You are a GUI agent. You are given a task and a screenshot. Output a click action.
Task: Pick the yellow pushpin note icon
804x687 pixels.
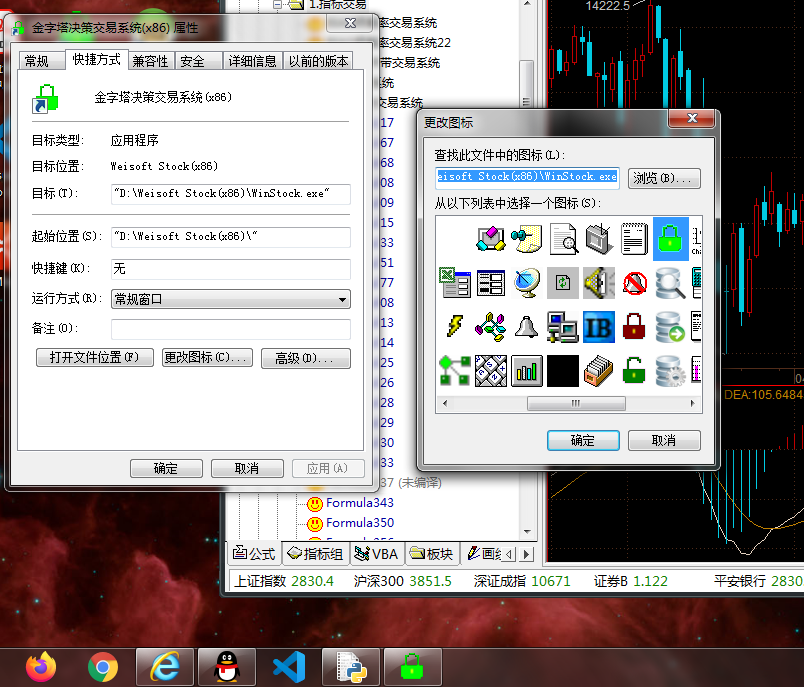click(527, 239)
